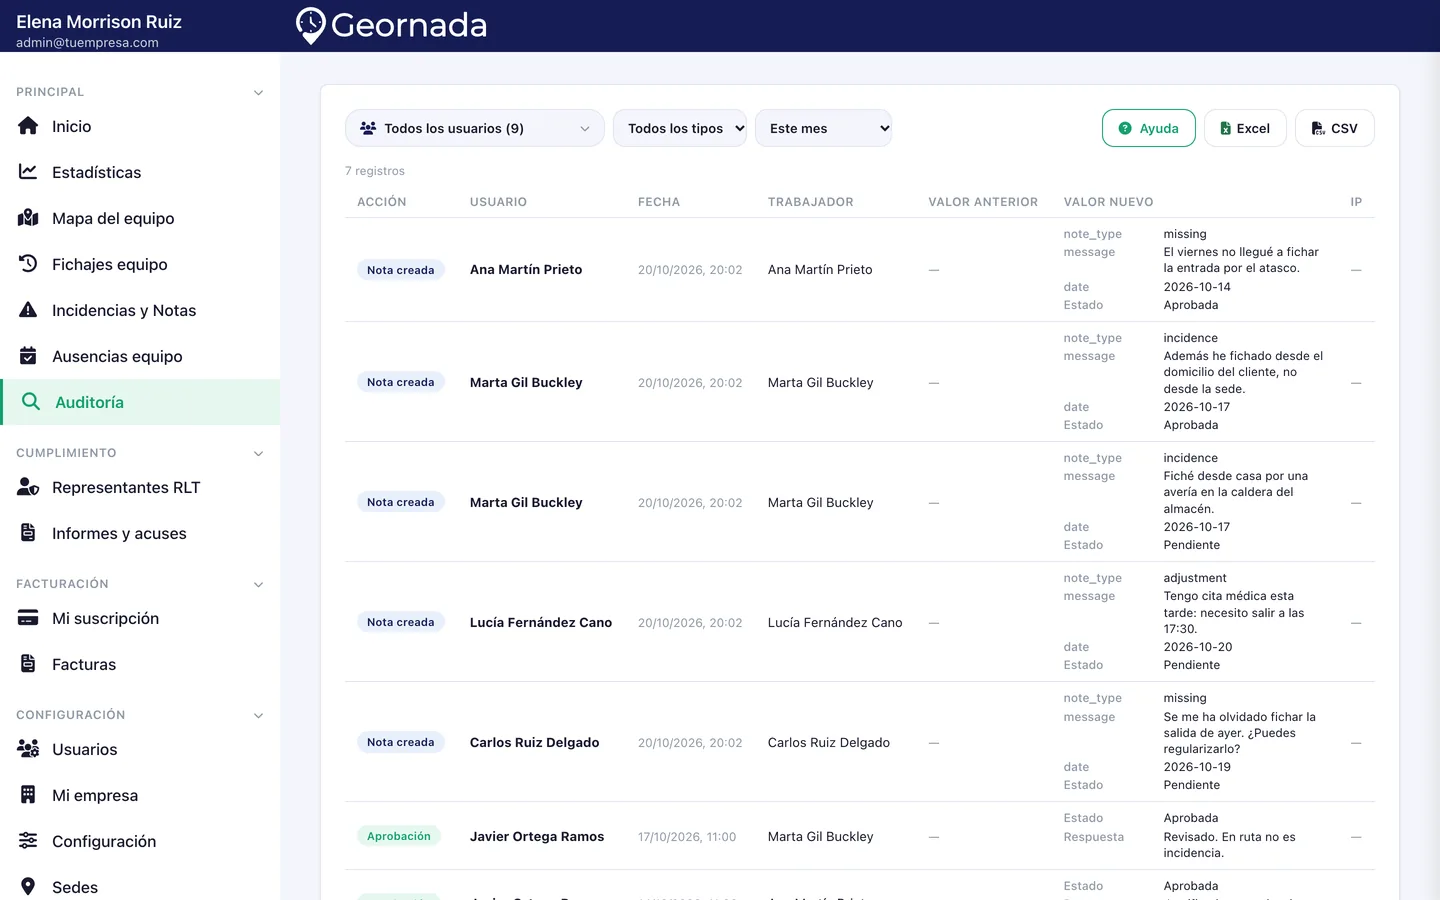Open the Todos los usuarios (9) dropdown
1440x900 pixels.
475,128
